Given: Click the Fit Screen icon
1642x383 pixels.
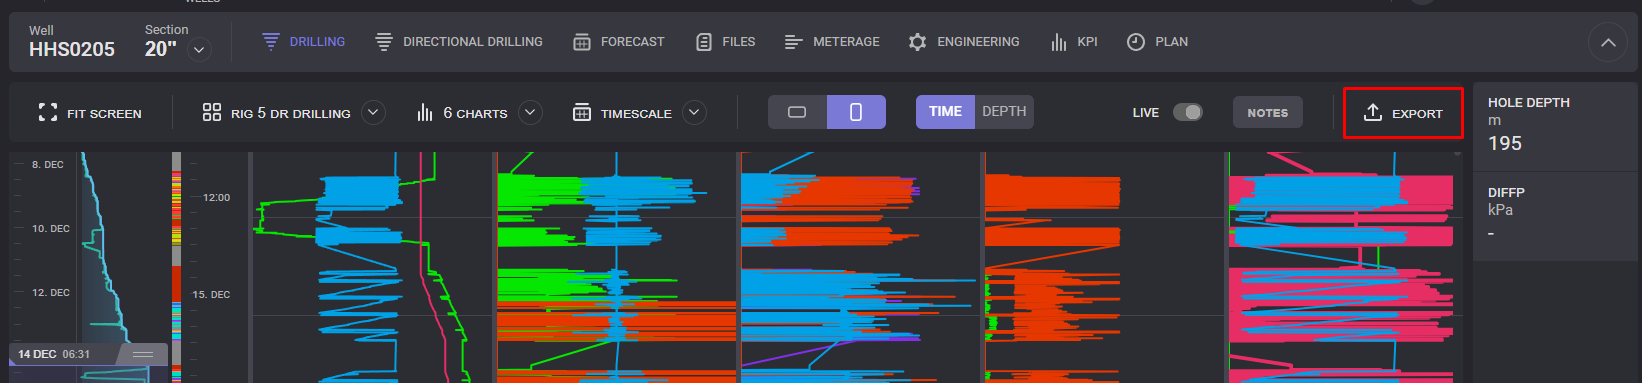Looking at the screenshot, I should (47, 113).
